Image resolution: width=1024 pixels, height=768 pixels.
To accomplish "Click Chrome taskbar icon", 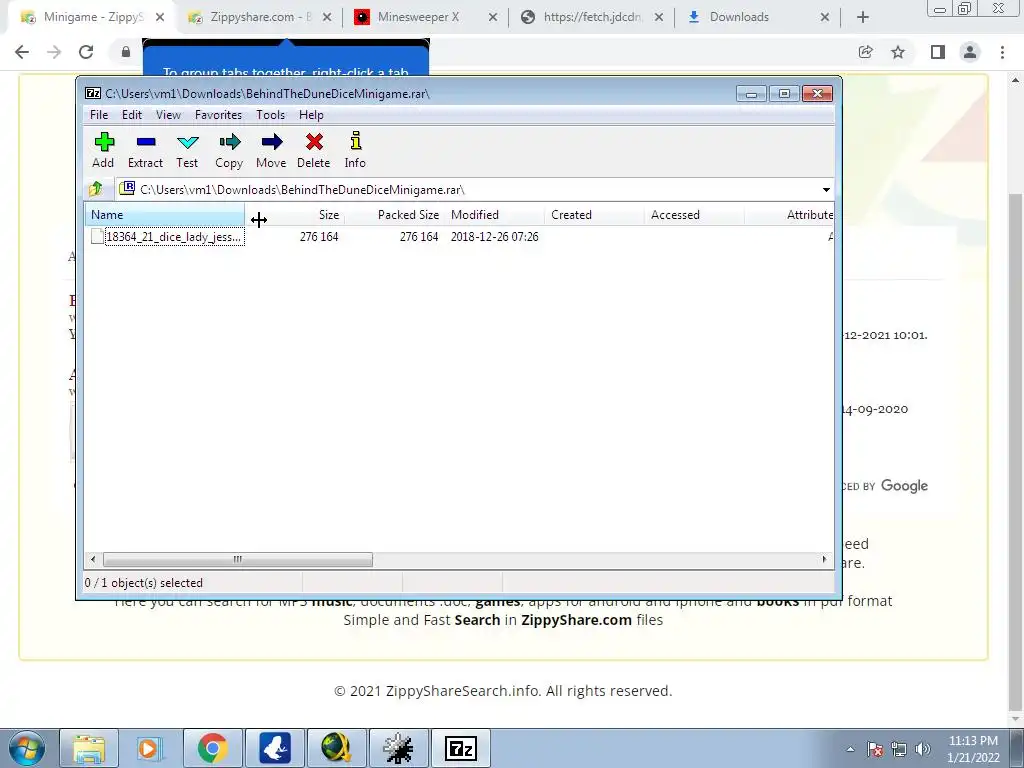I will pos(213,748).
